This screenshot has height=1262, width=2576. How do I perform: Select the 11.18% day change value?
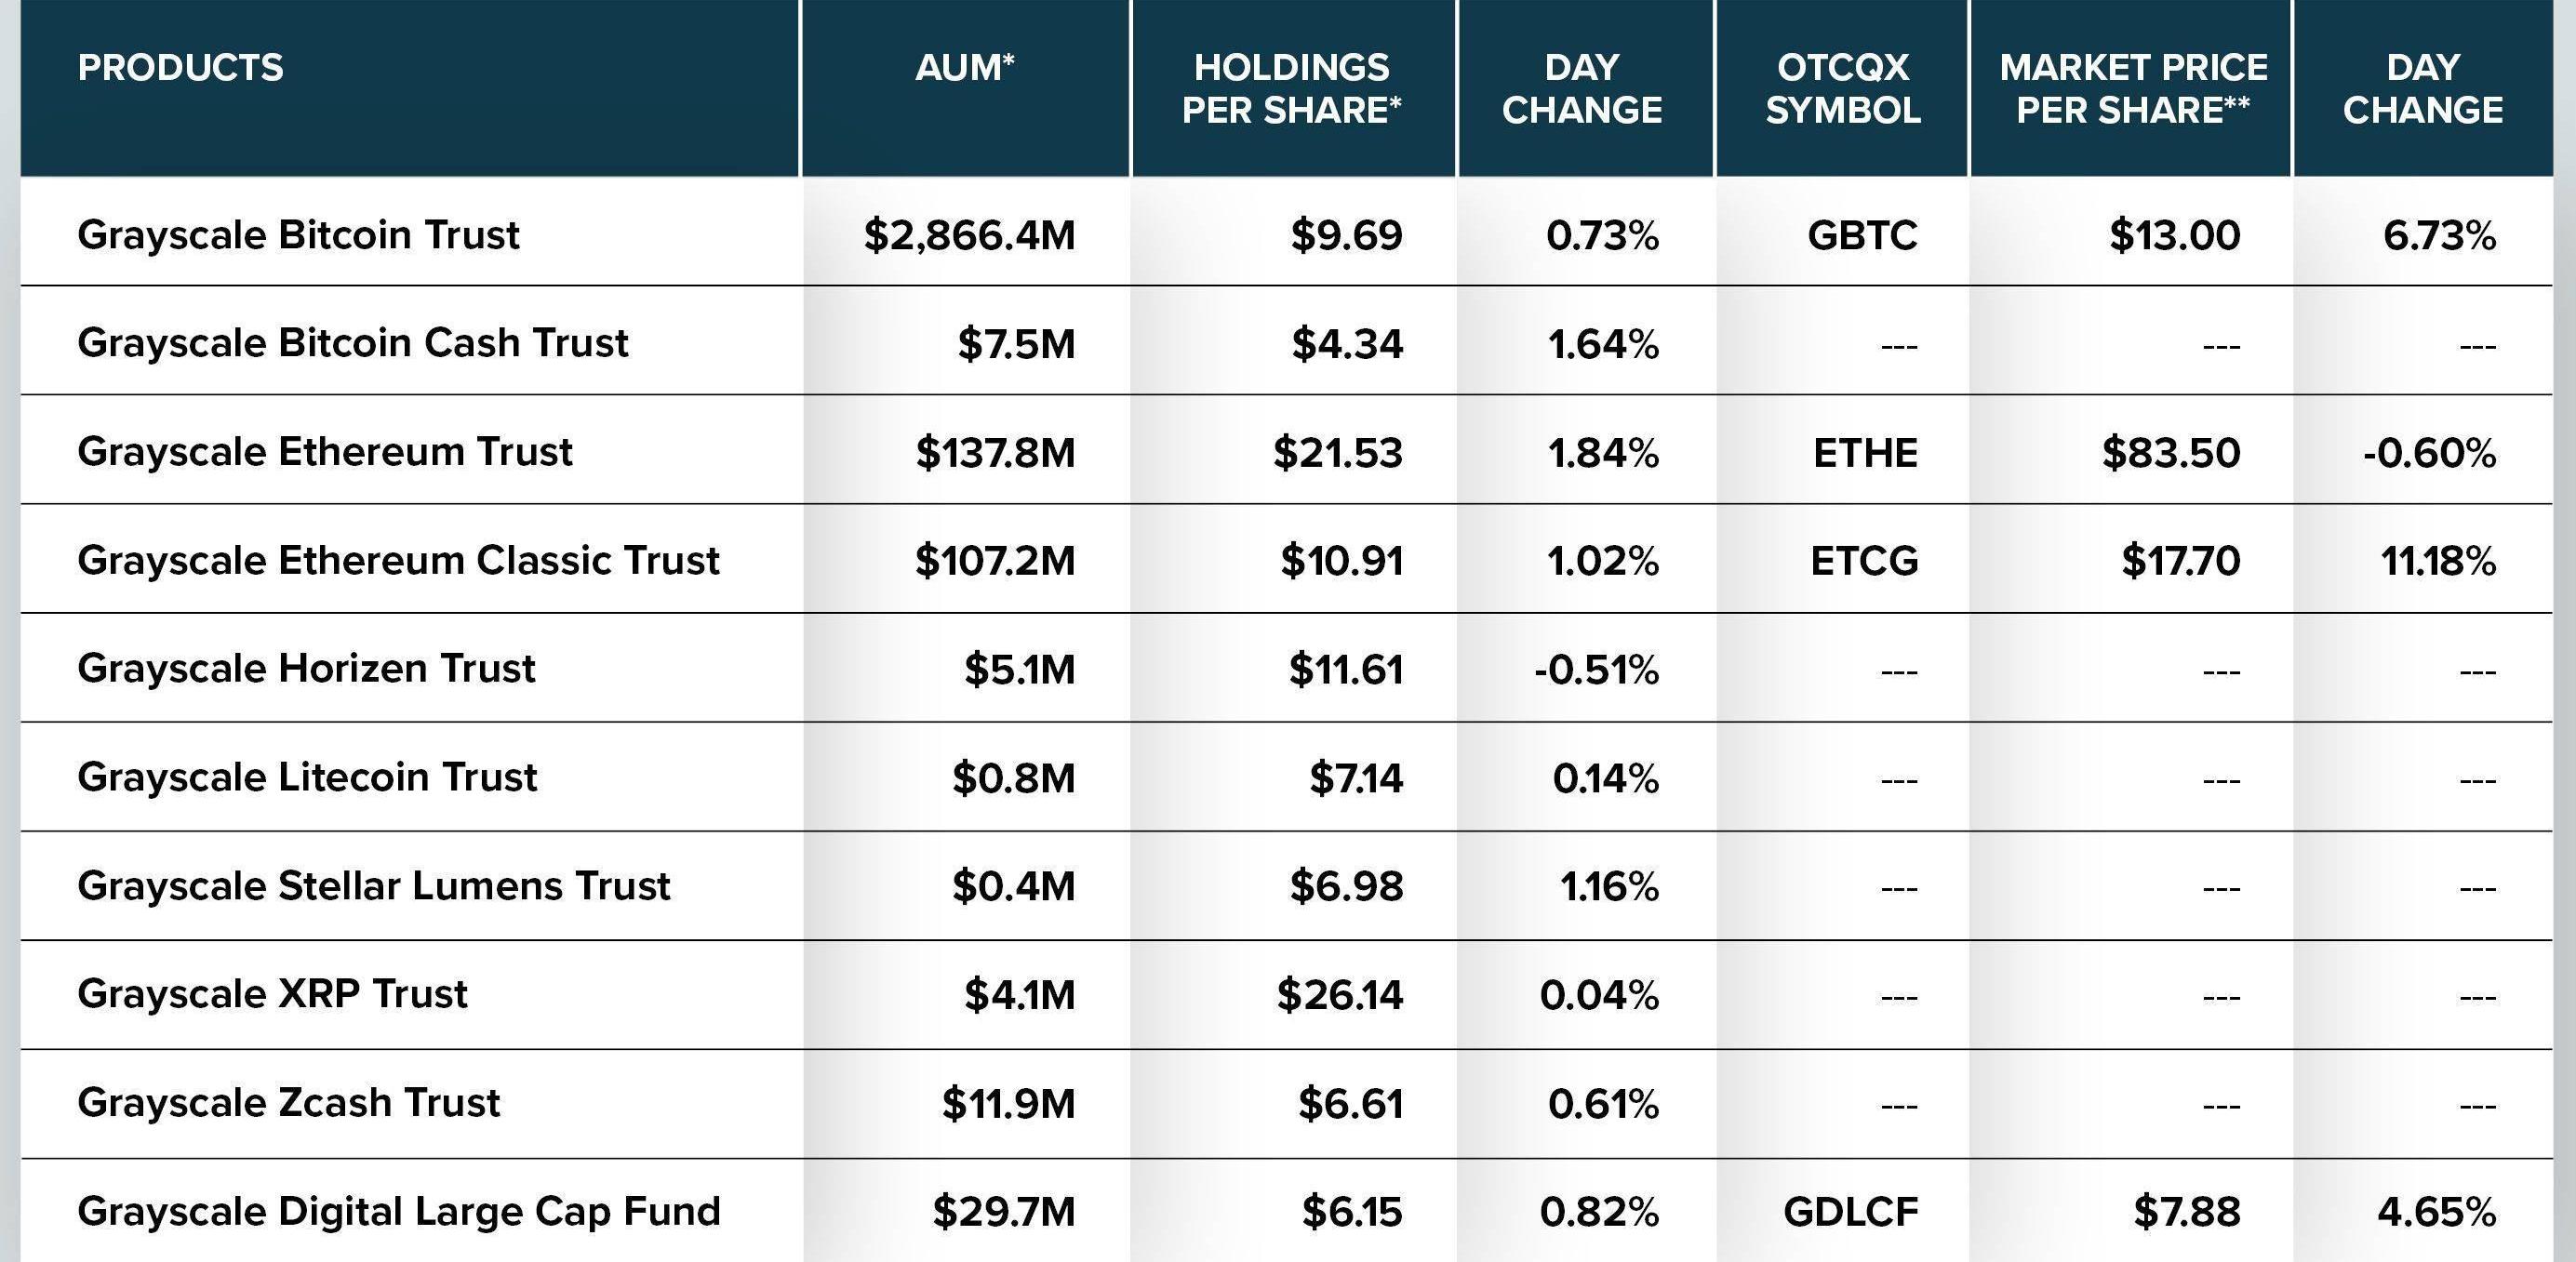click(x=2438, y=561)
